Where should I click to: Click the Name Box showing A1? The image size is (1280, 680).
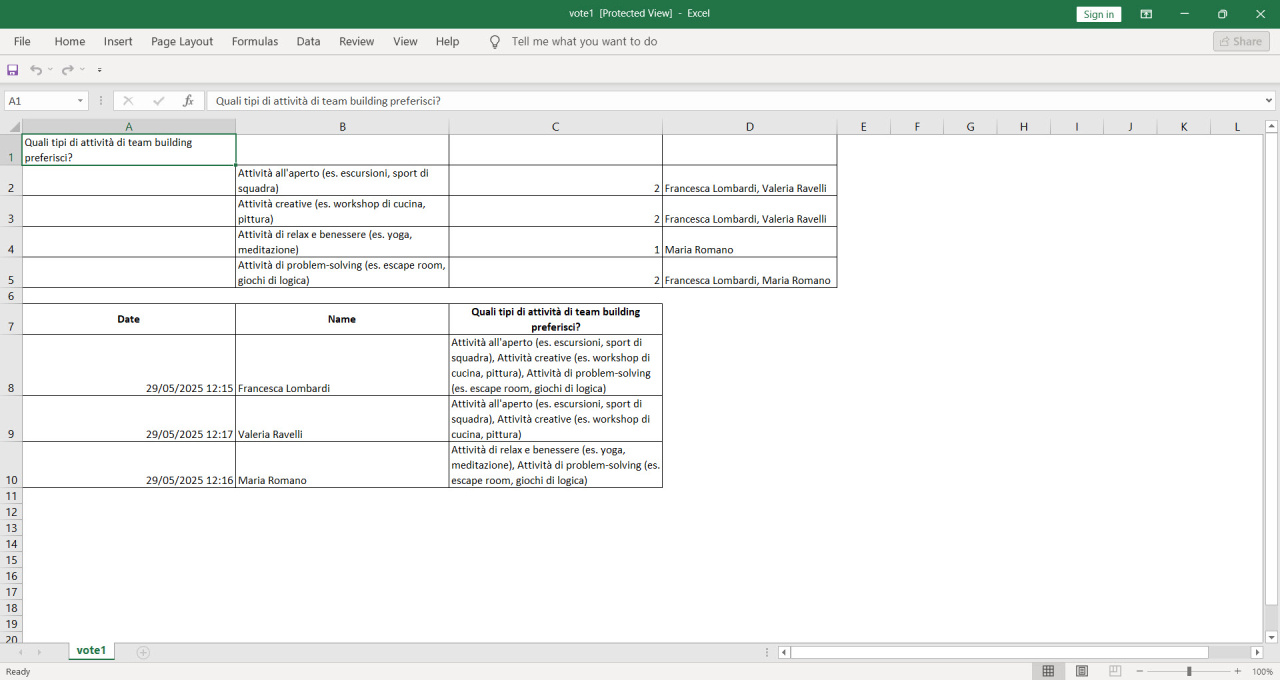click(x=39, y=101)
